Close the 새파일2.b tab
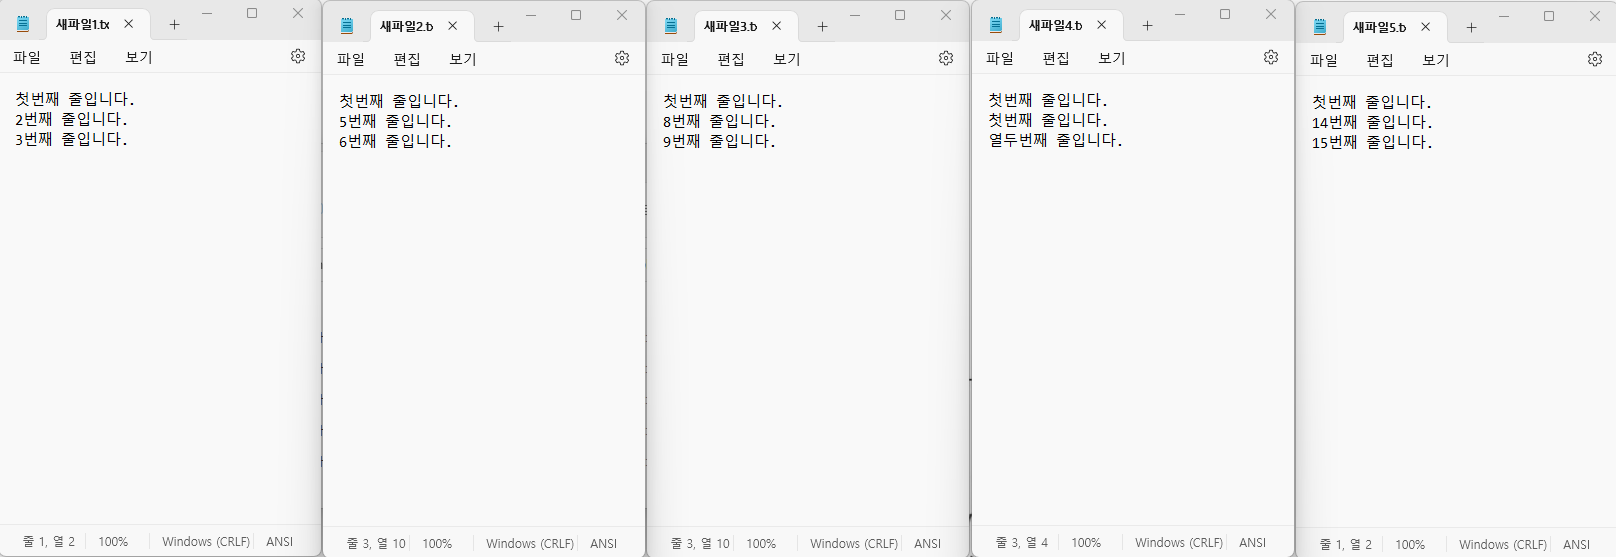 click(x=452, y=26)
